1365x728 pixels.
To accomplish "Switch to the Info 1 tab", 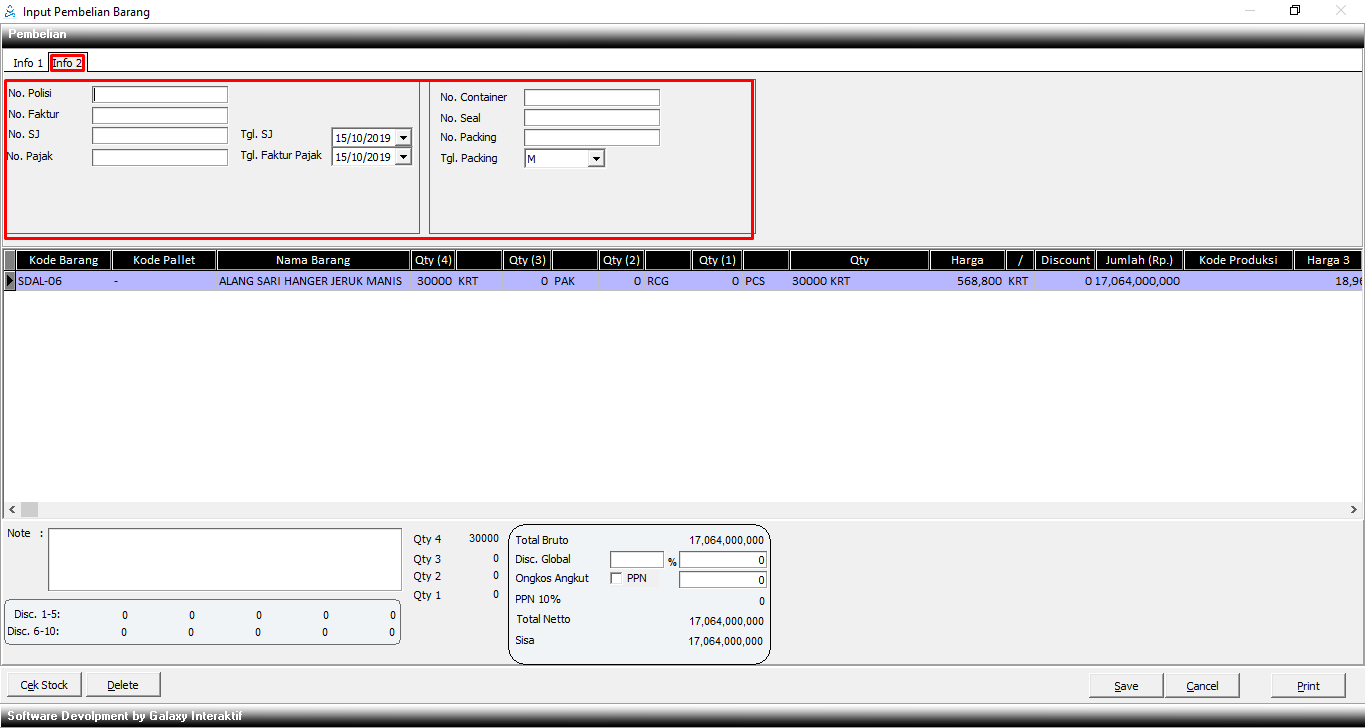I will [28, 63].
